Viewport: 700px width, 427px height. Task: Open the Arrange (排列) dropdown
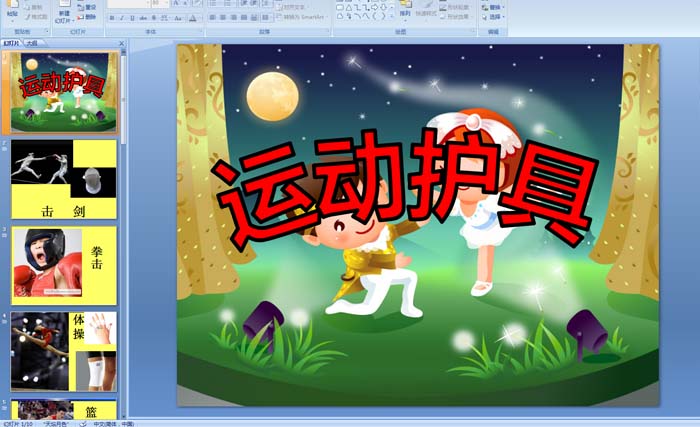point(405,9)
